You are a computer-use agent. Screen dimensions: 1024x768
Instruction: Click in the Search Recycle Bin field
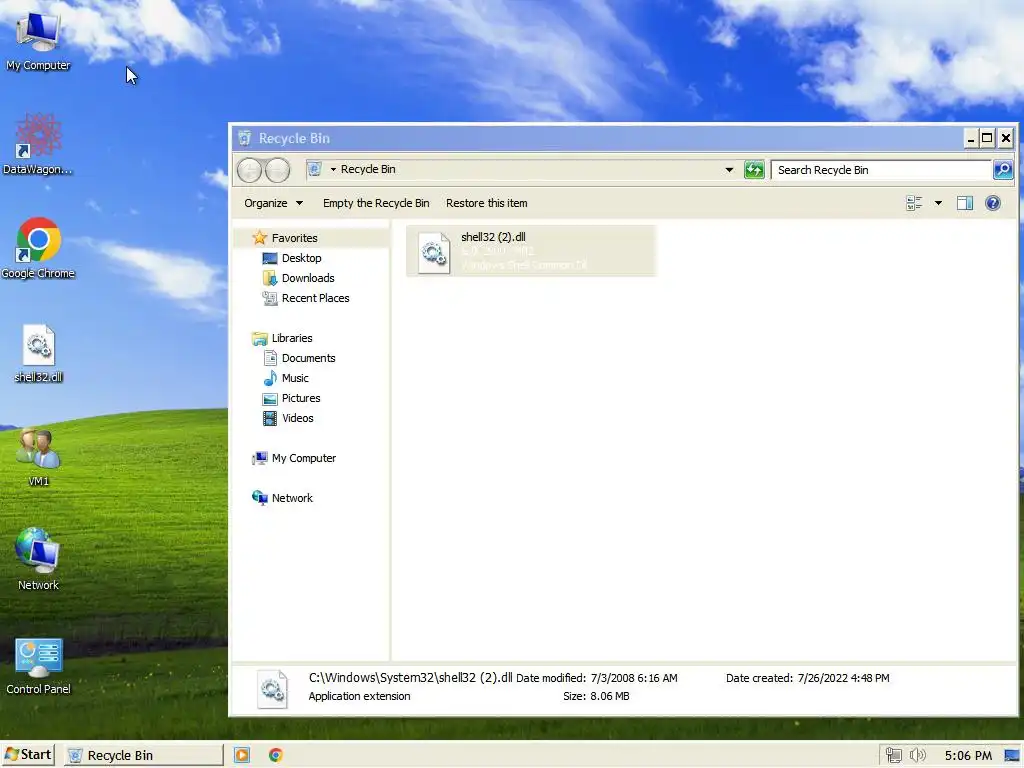pos(882,170)
